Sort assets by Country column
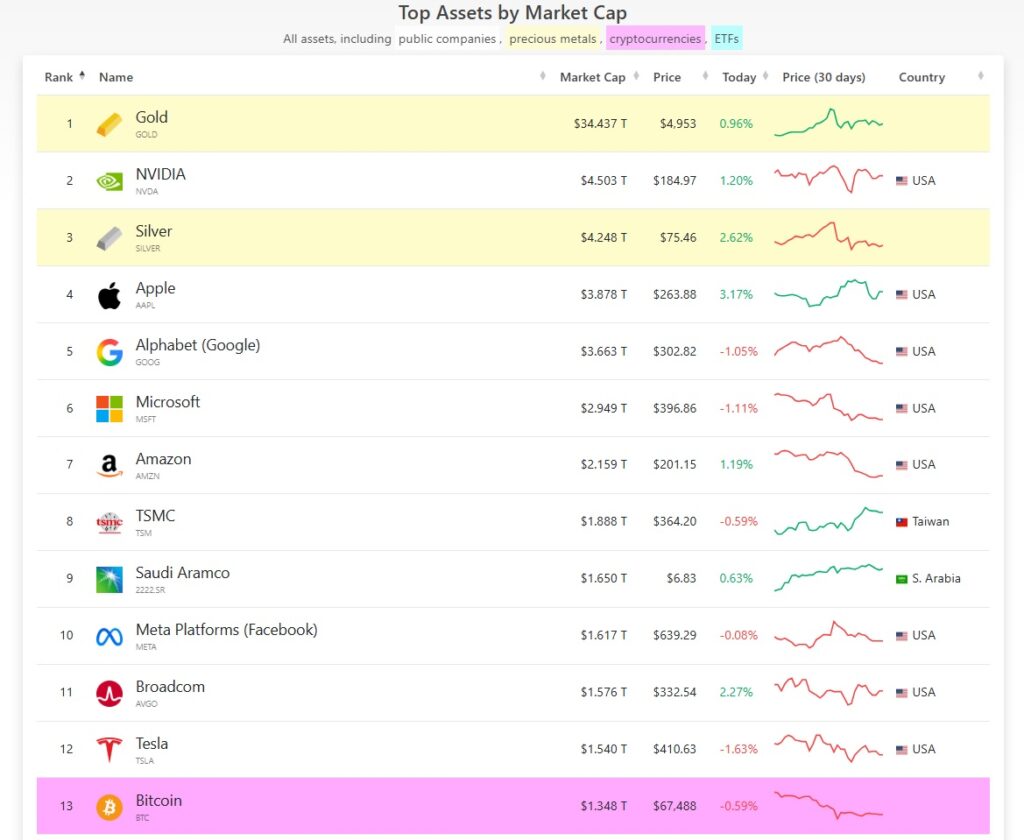 (x=921, y=77)
